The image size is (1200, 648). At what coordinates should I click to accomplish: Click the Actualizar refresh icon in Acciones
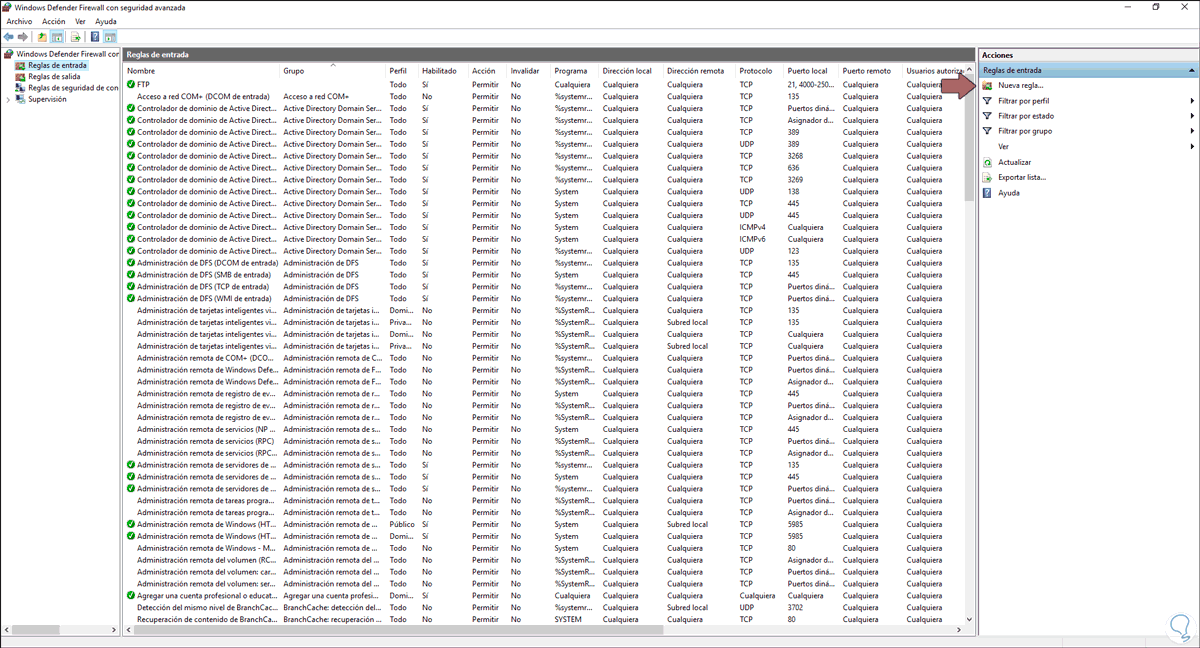987,162
